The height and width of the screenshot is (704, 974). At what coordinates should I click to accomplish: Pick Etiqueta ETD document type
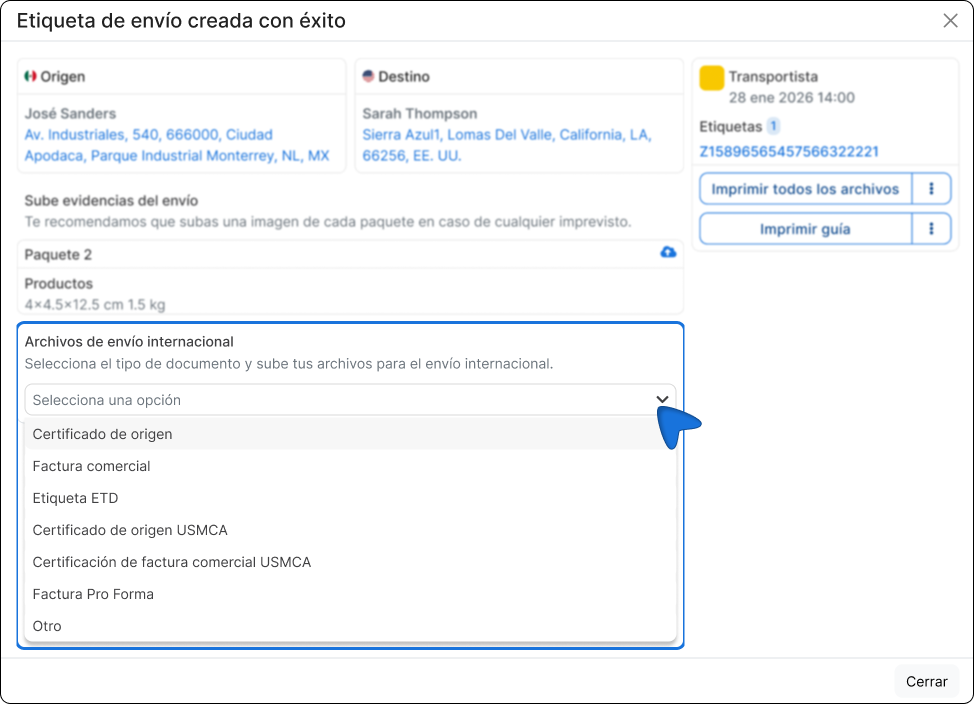tap(75, 498)
